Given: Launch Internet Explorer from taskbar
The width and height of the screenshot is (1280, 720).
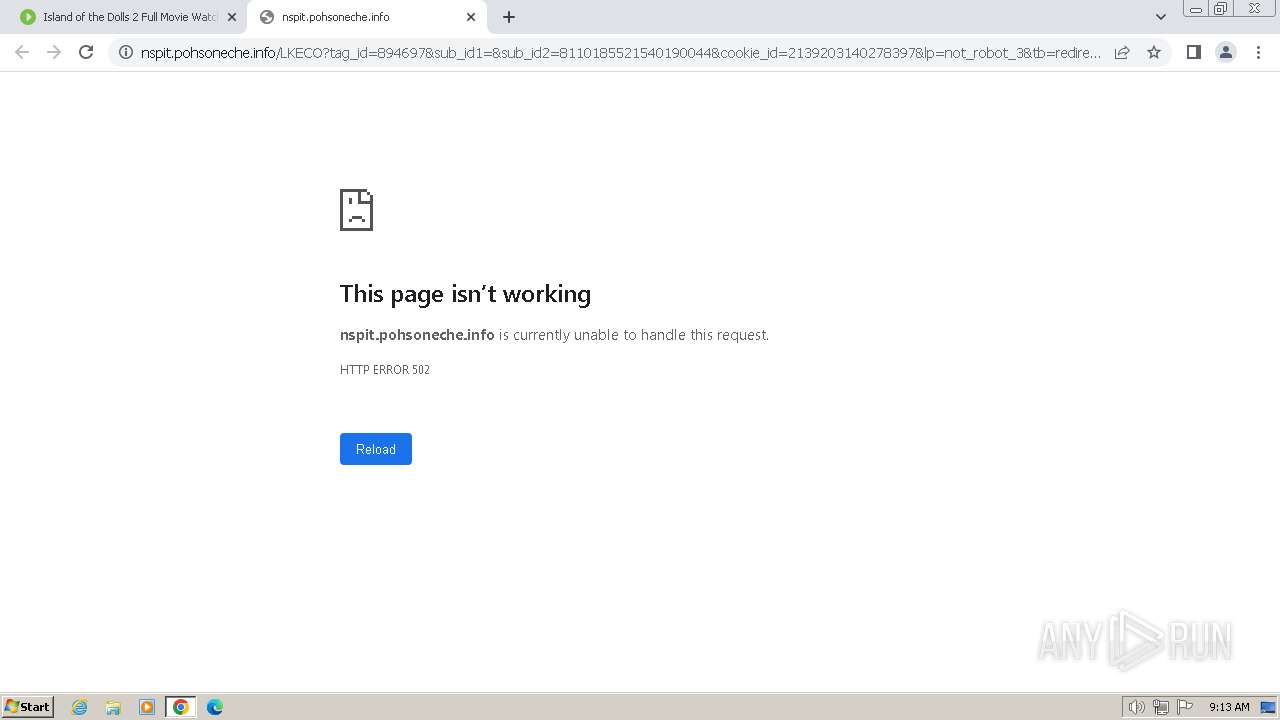Looking at the screenshot, I should [80, 707].
